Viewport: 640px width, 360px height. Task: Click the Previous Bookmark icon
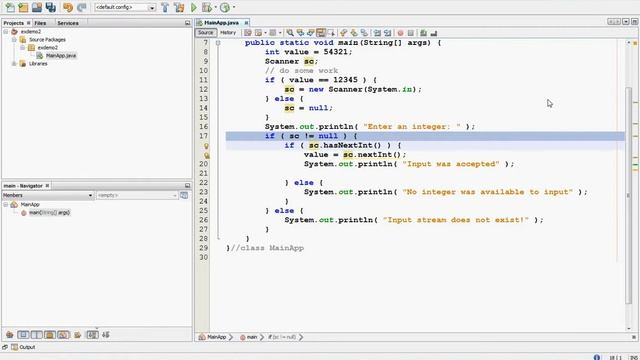point(343,33)
